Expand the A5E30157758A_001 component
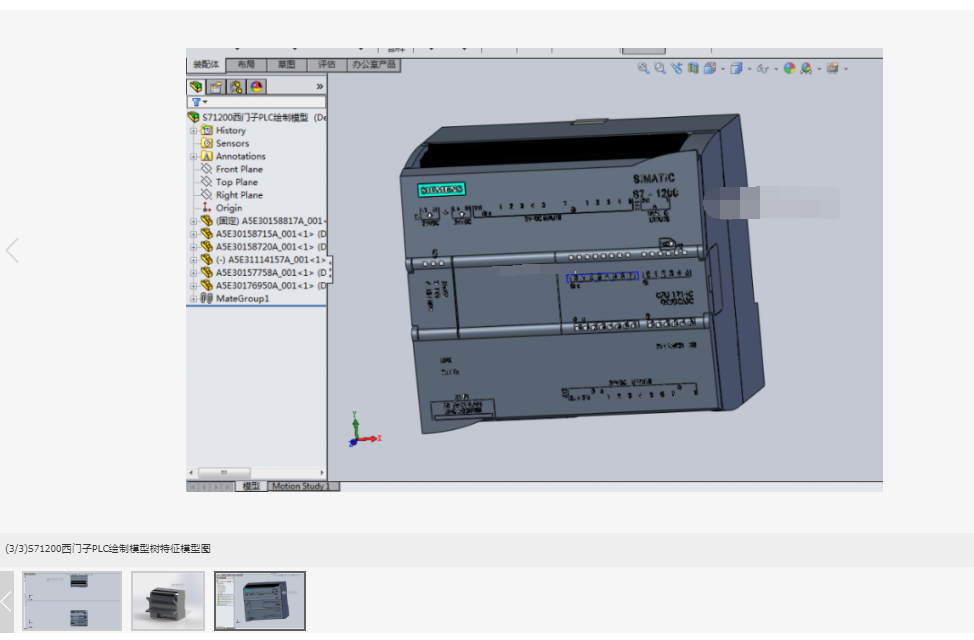Screen dimensions: 974x640 pos(193,273)
